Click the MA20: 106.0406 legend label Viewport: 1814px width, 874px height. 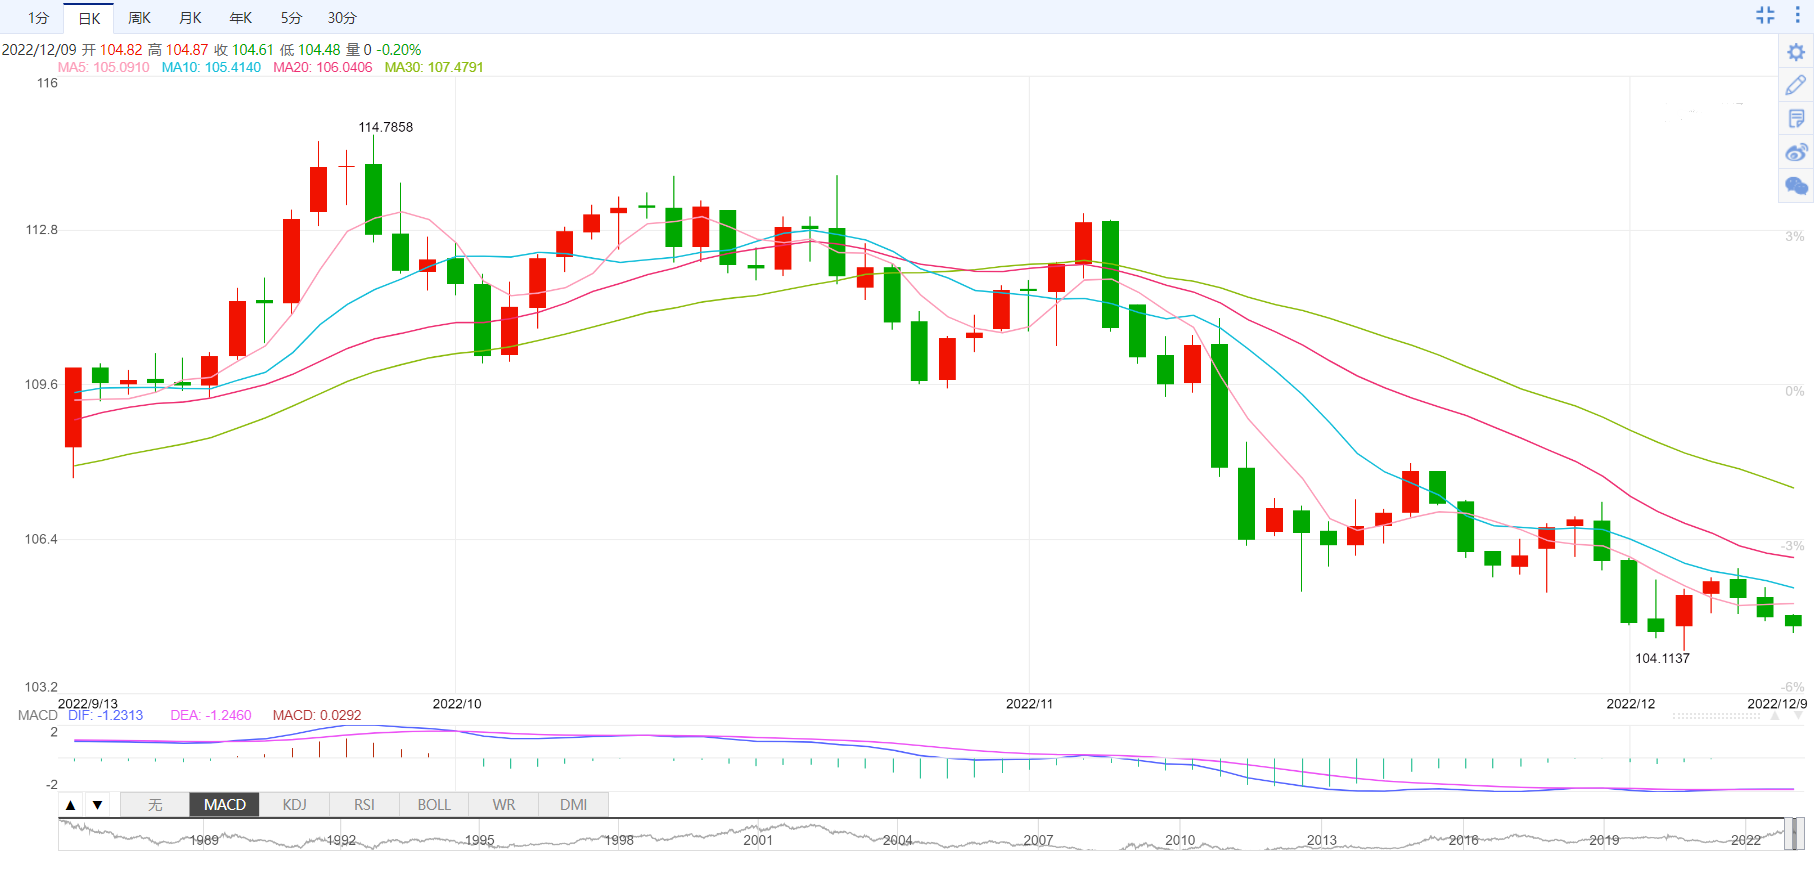click(323, 67)
